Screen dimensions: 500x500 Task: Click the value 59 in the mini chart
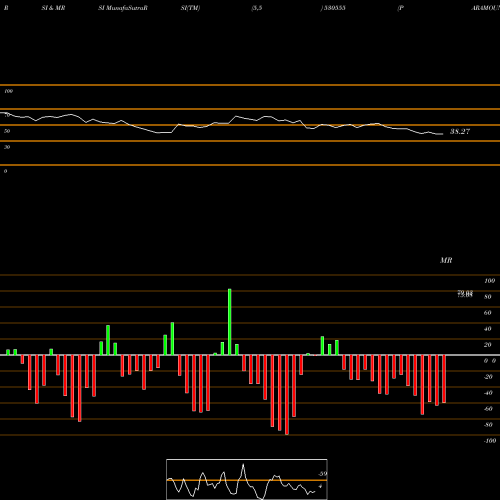(x=322, y=474)
